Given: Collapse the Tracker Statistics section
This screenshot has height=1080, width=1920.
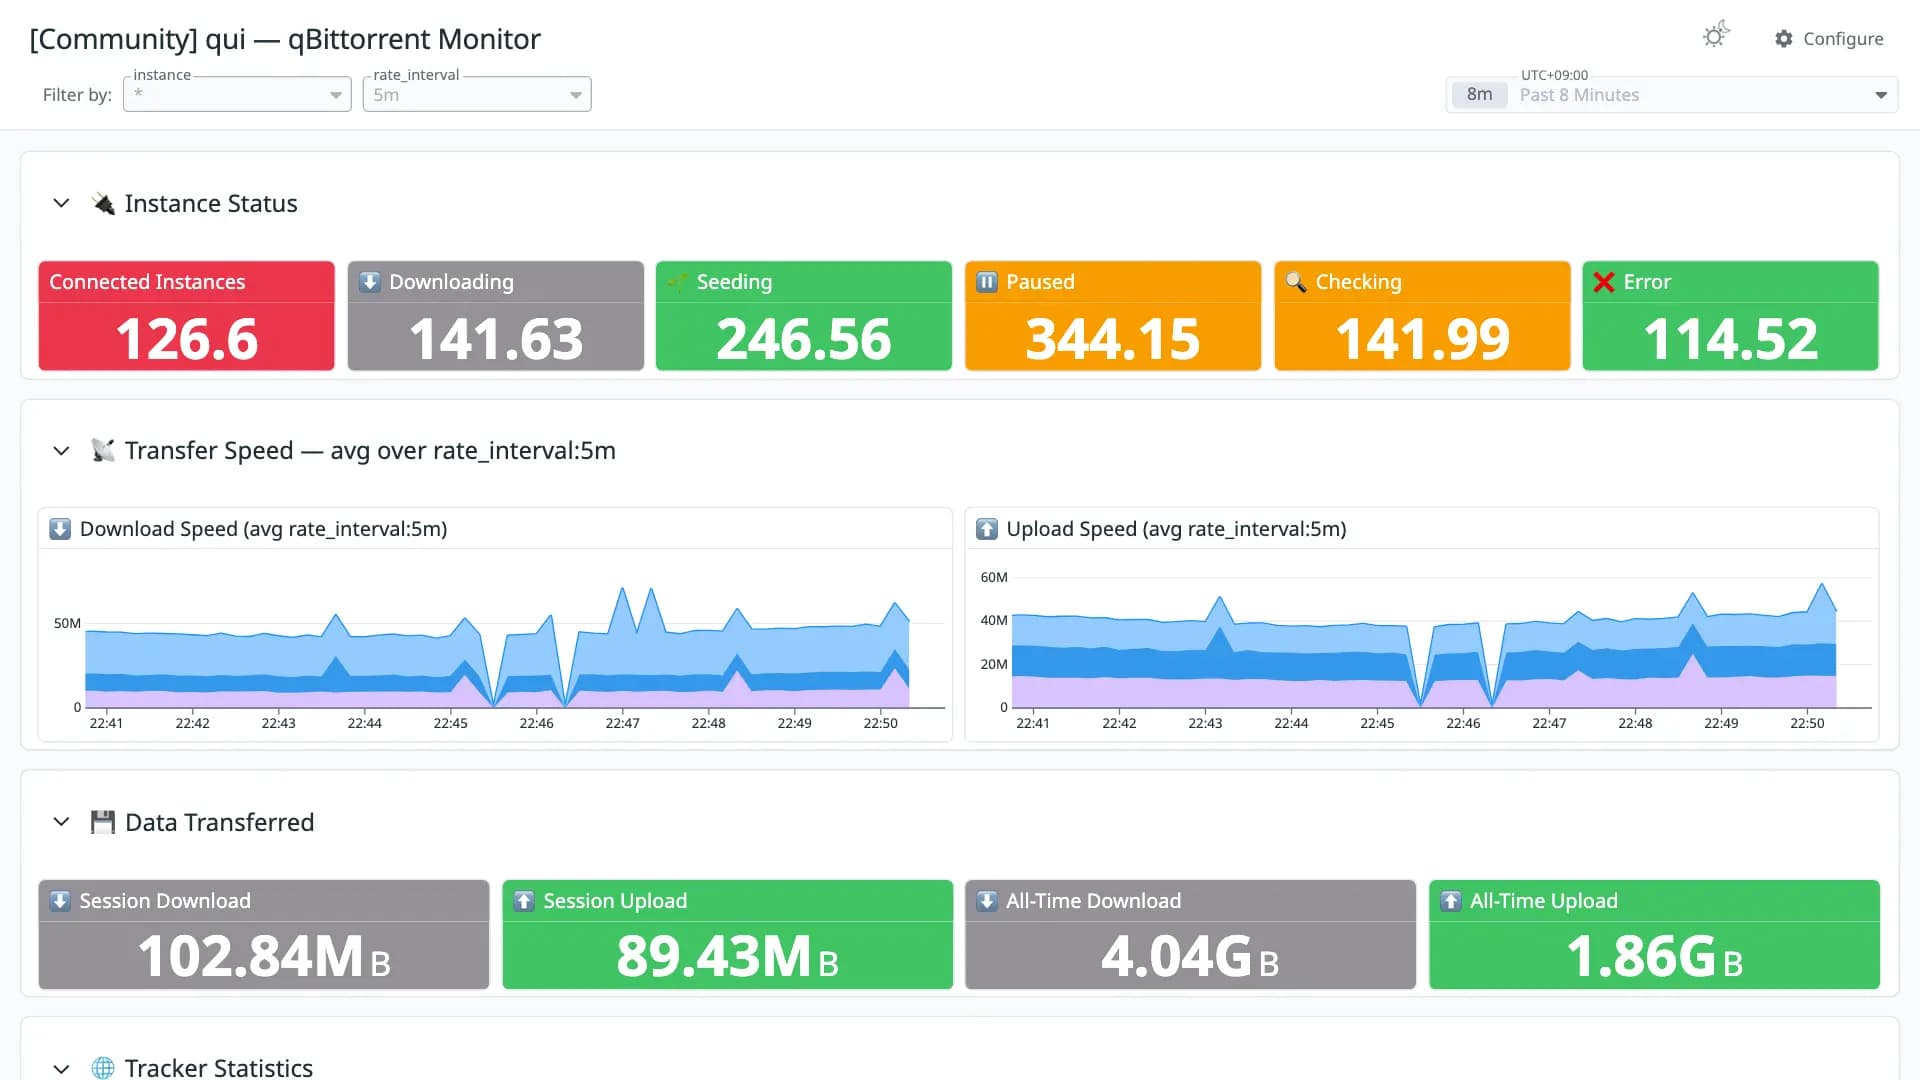Looking at the screenshot, I should [61, 1068].
